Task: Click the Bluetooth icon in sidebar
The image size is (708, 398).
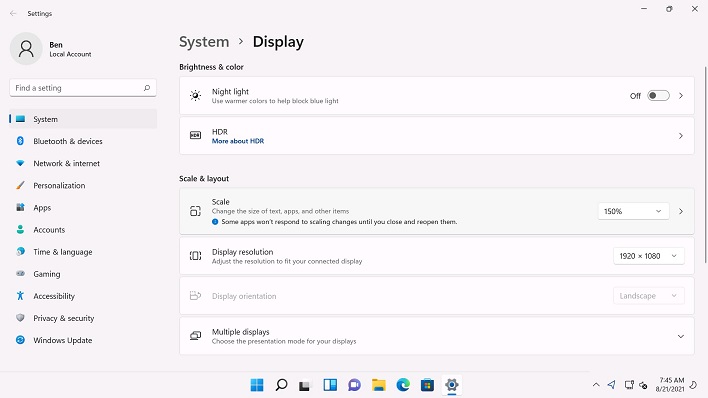Action: click(x=20, y=141)
